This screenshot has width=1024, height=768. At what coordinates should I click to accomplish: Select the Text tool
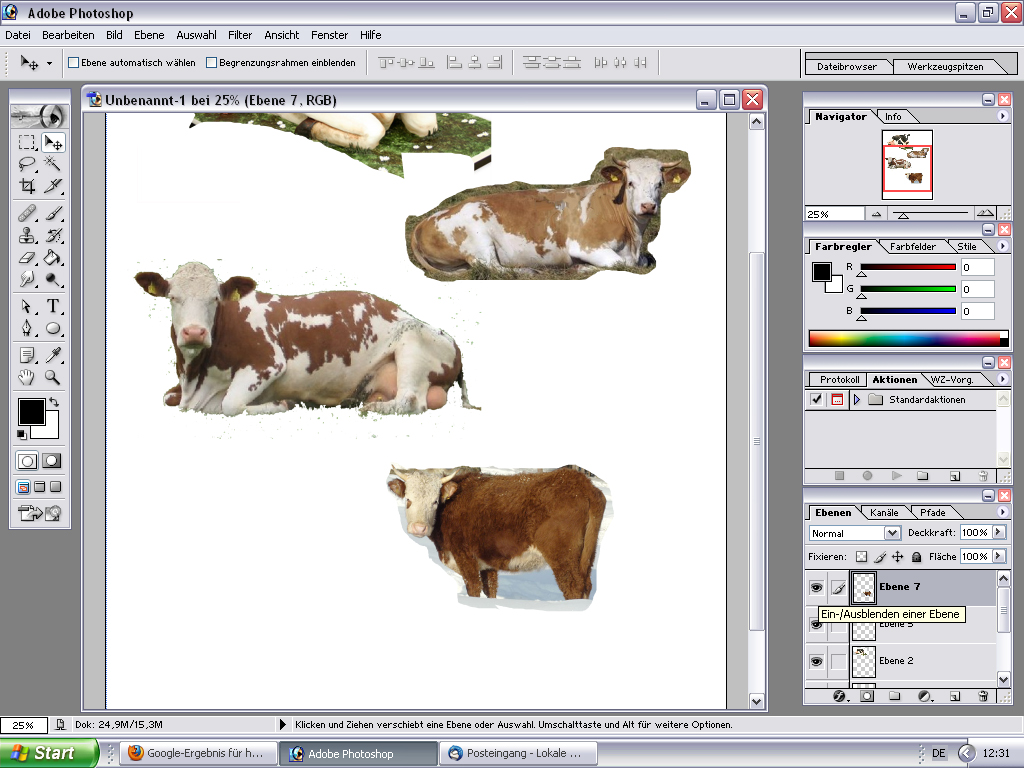click(x=52, y=306)
